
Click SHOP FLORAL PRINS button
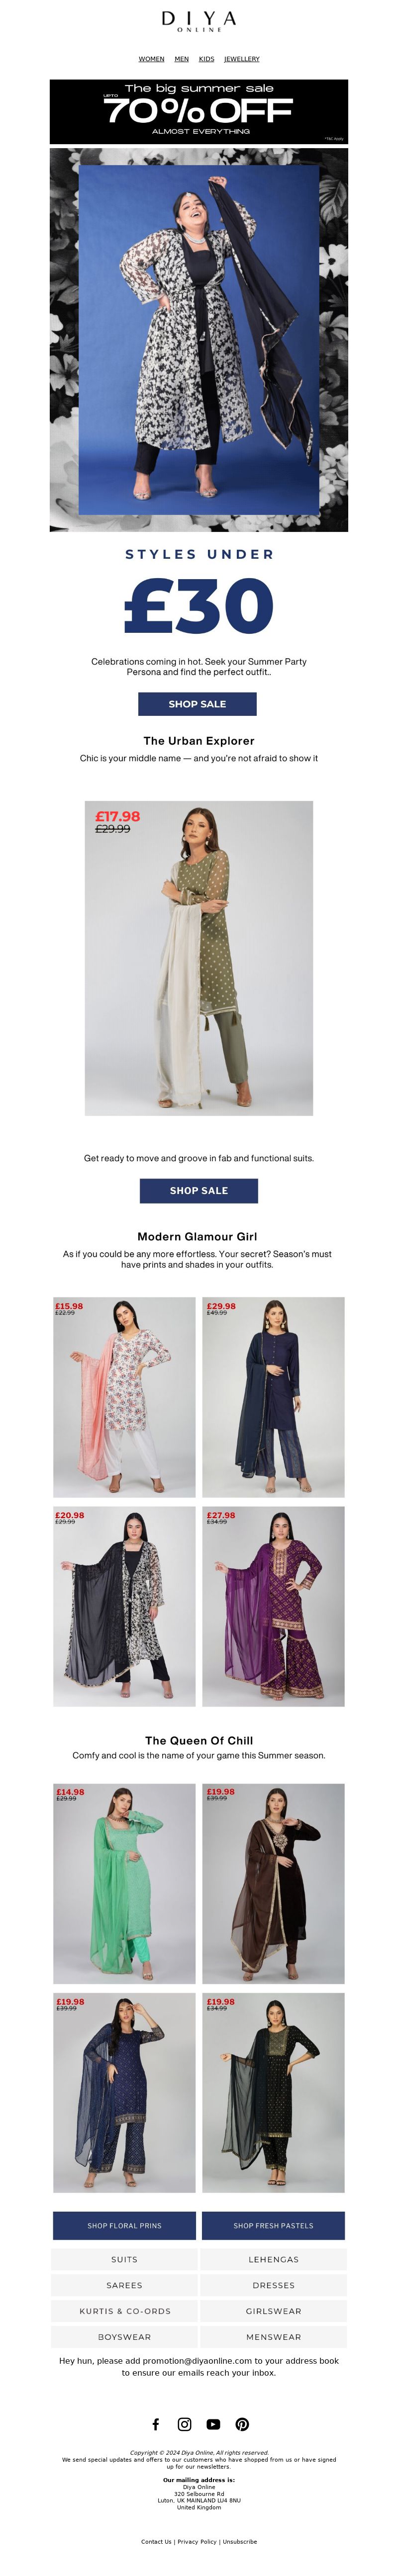[x=124, y=2225]
